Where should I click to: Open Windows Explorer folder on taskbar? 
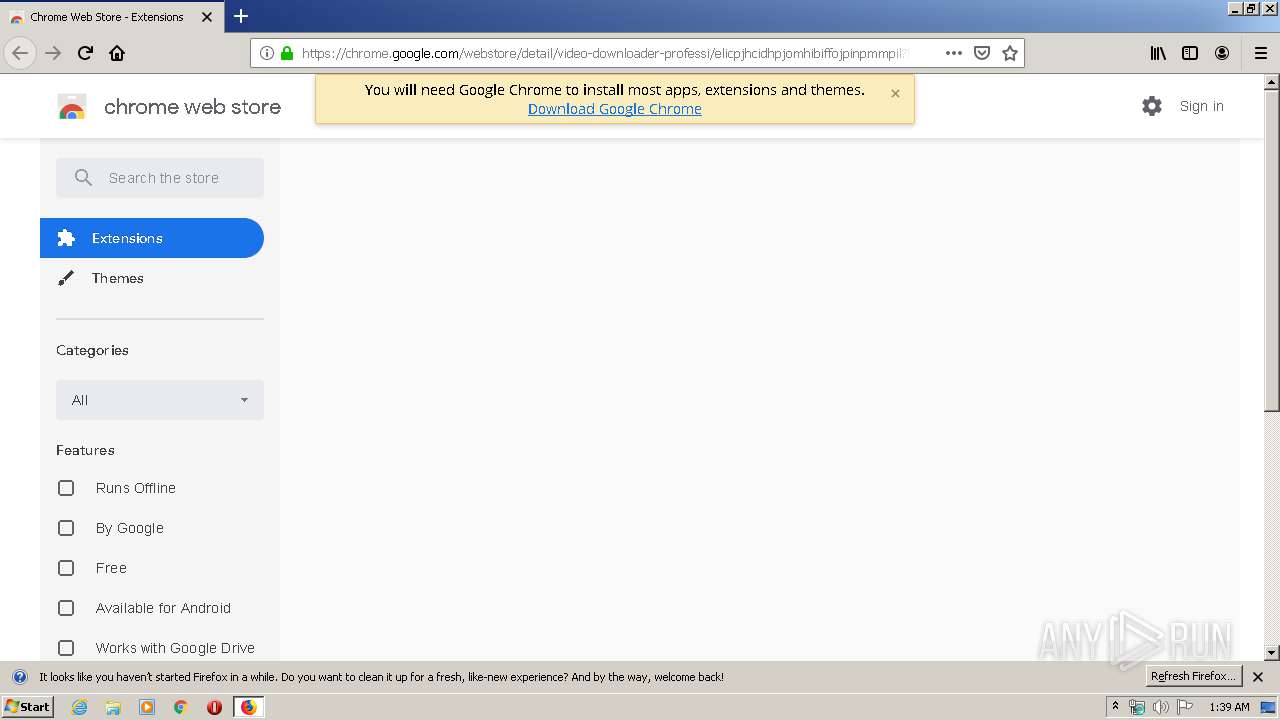click(113, 707)
